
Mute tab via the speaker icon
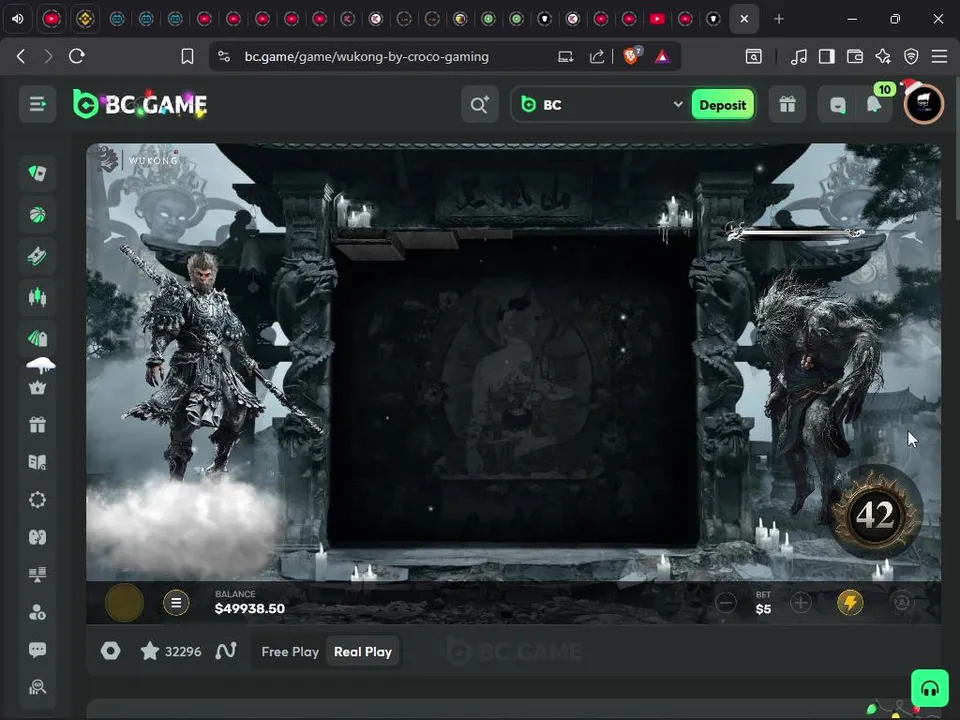(18, 19)
